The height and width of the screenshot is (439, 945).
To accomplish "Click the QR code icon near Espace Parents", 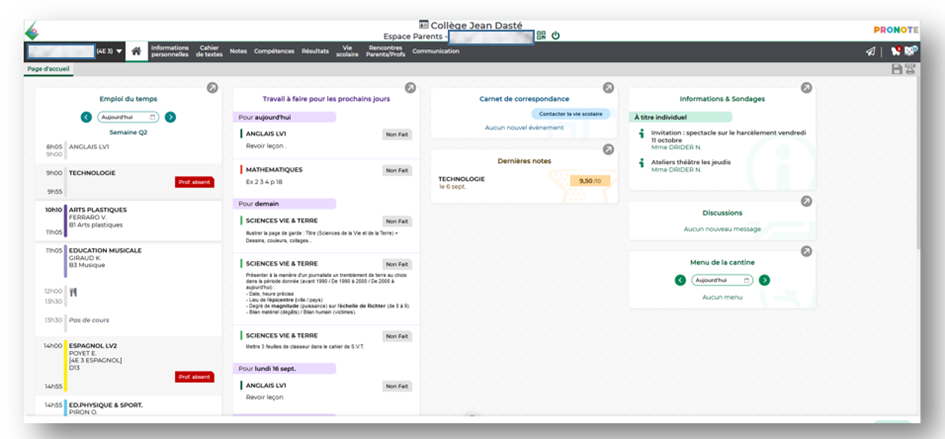I will 541,35.
